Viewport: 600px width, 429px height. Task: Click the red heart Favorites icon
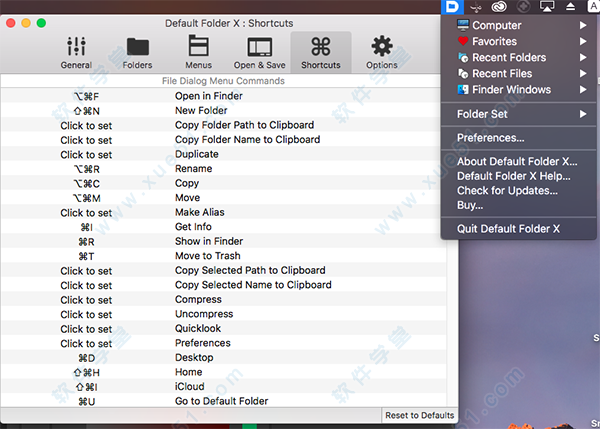click(463, 41)
